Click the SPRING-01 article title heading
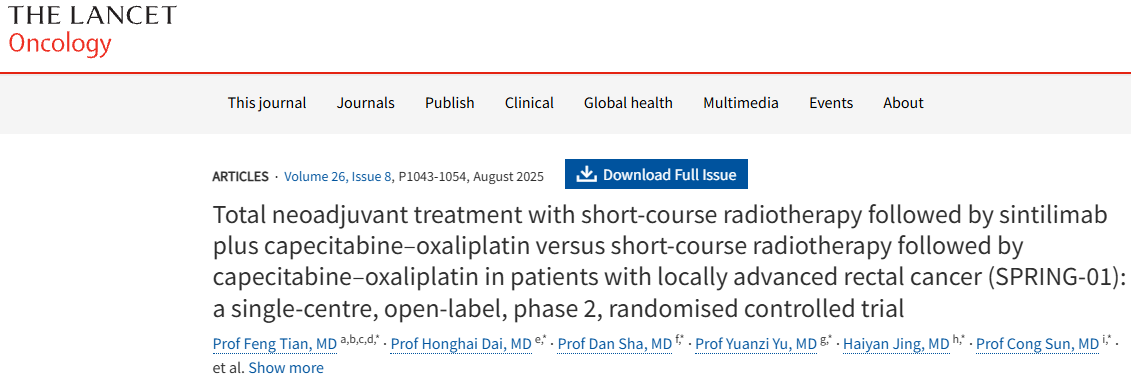Screen dimensions: 1131x378 coord(669,263)
